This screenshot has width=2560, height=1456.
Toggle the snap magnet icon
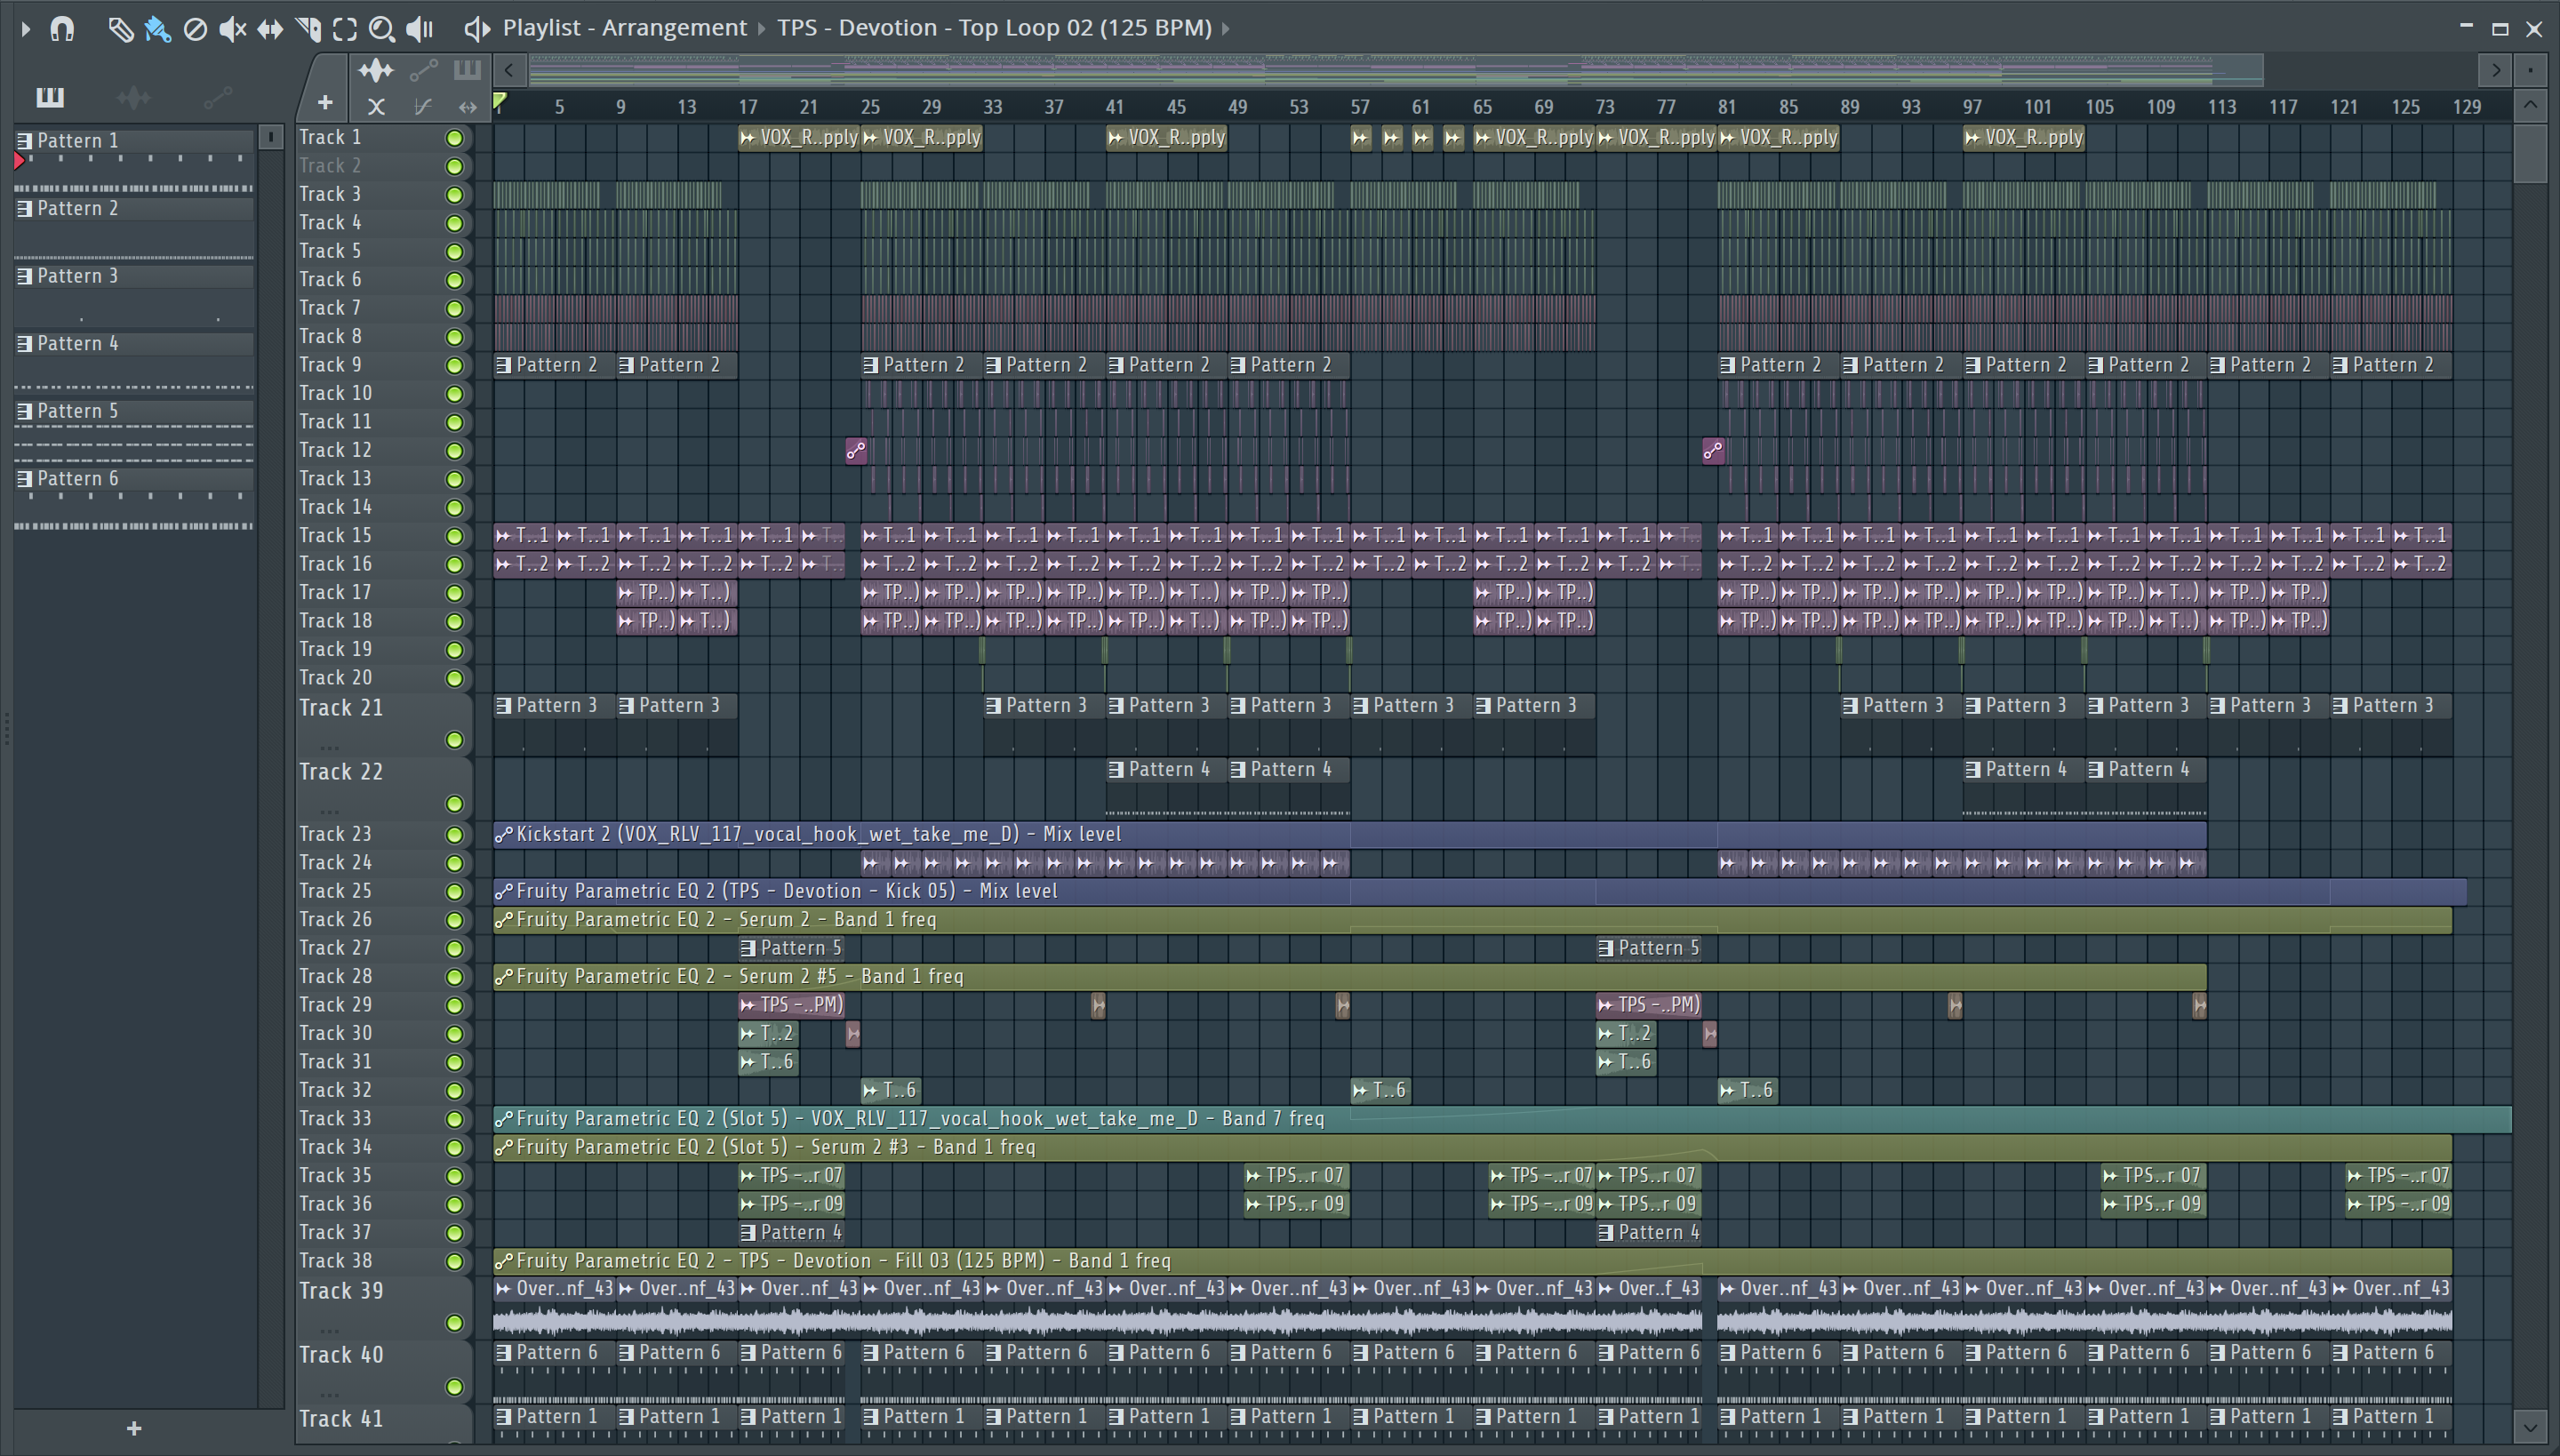(62, 28)
